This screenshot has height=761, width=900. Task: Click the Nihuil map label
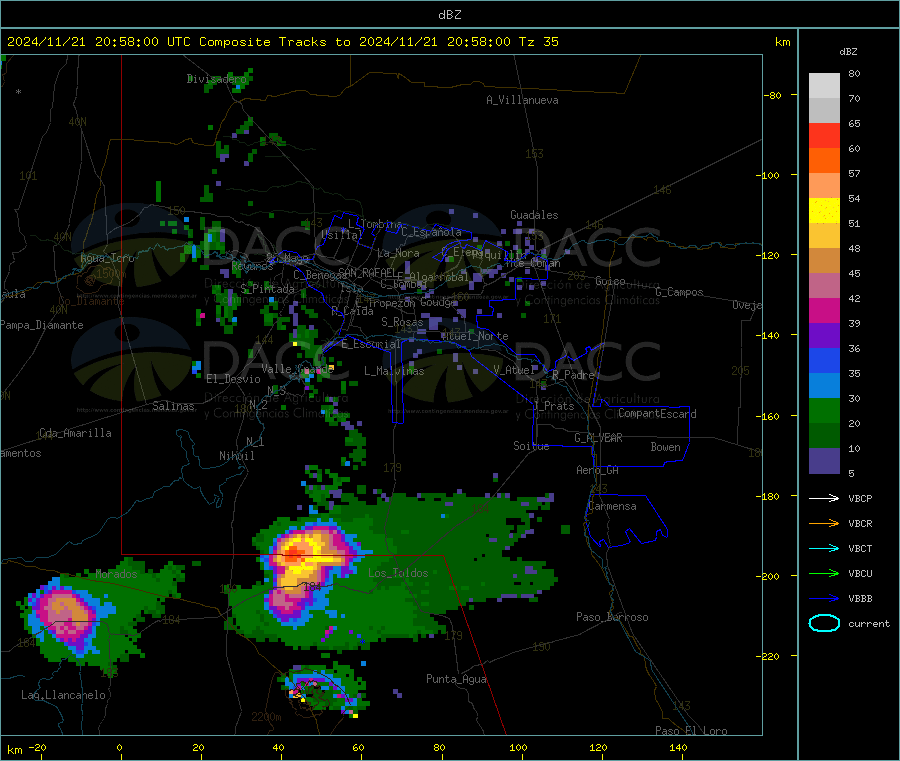236,456
